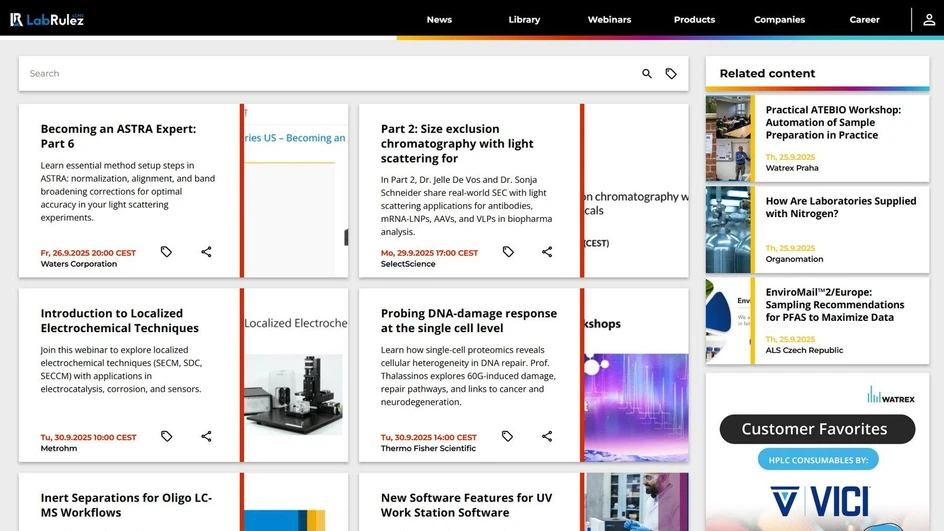Click tag icon on Localized Electrochemical Techniques card

(166, 436)
